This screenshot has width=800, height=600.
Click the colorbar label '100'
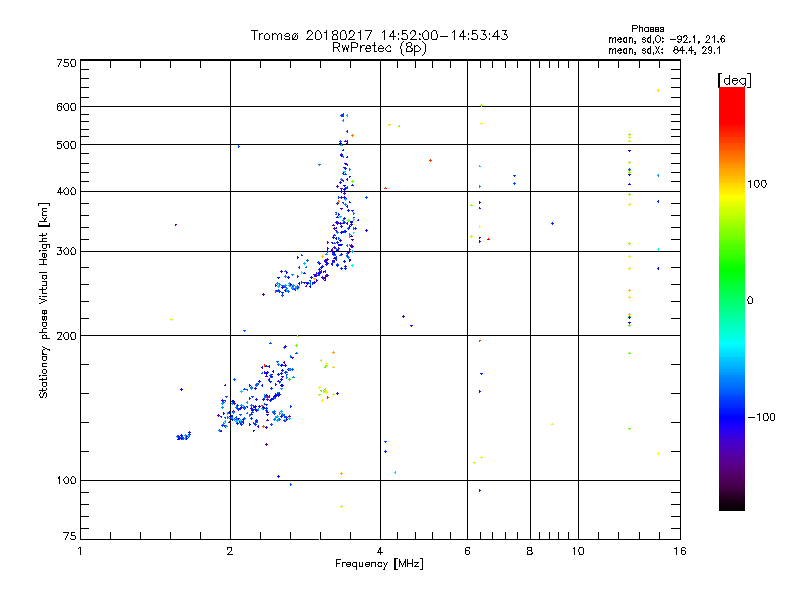coord(757,184)
